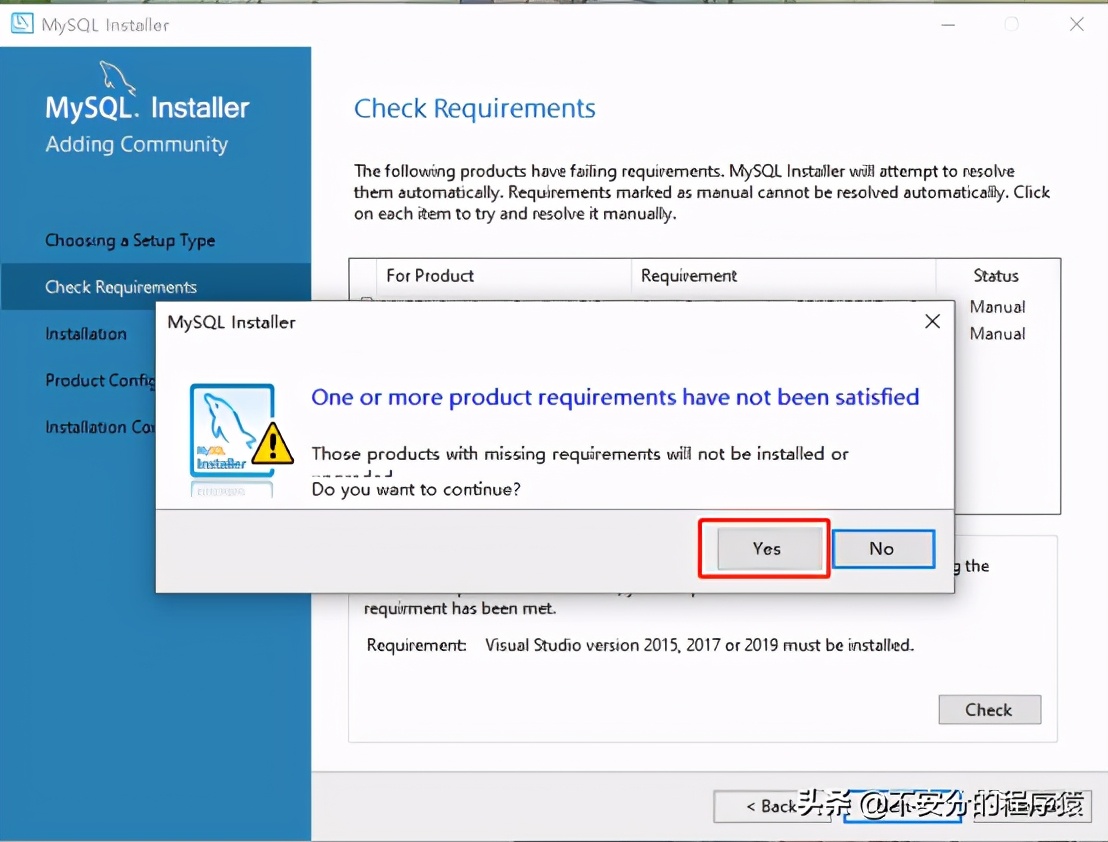Viewport: 1108px width, 842px height.
Task: Click the 'requirements have not been satisfied' heading
Action: [x=615, y=397]
